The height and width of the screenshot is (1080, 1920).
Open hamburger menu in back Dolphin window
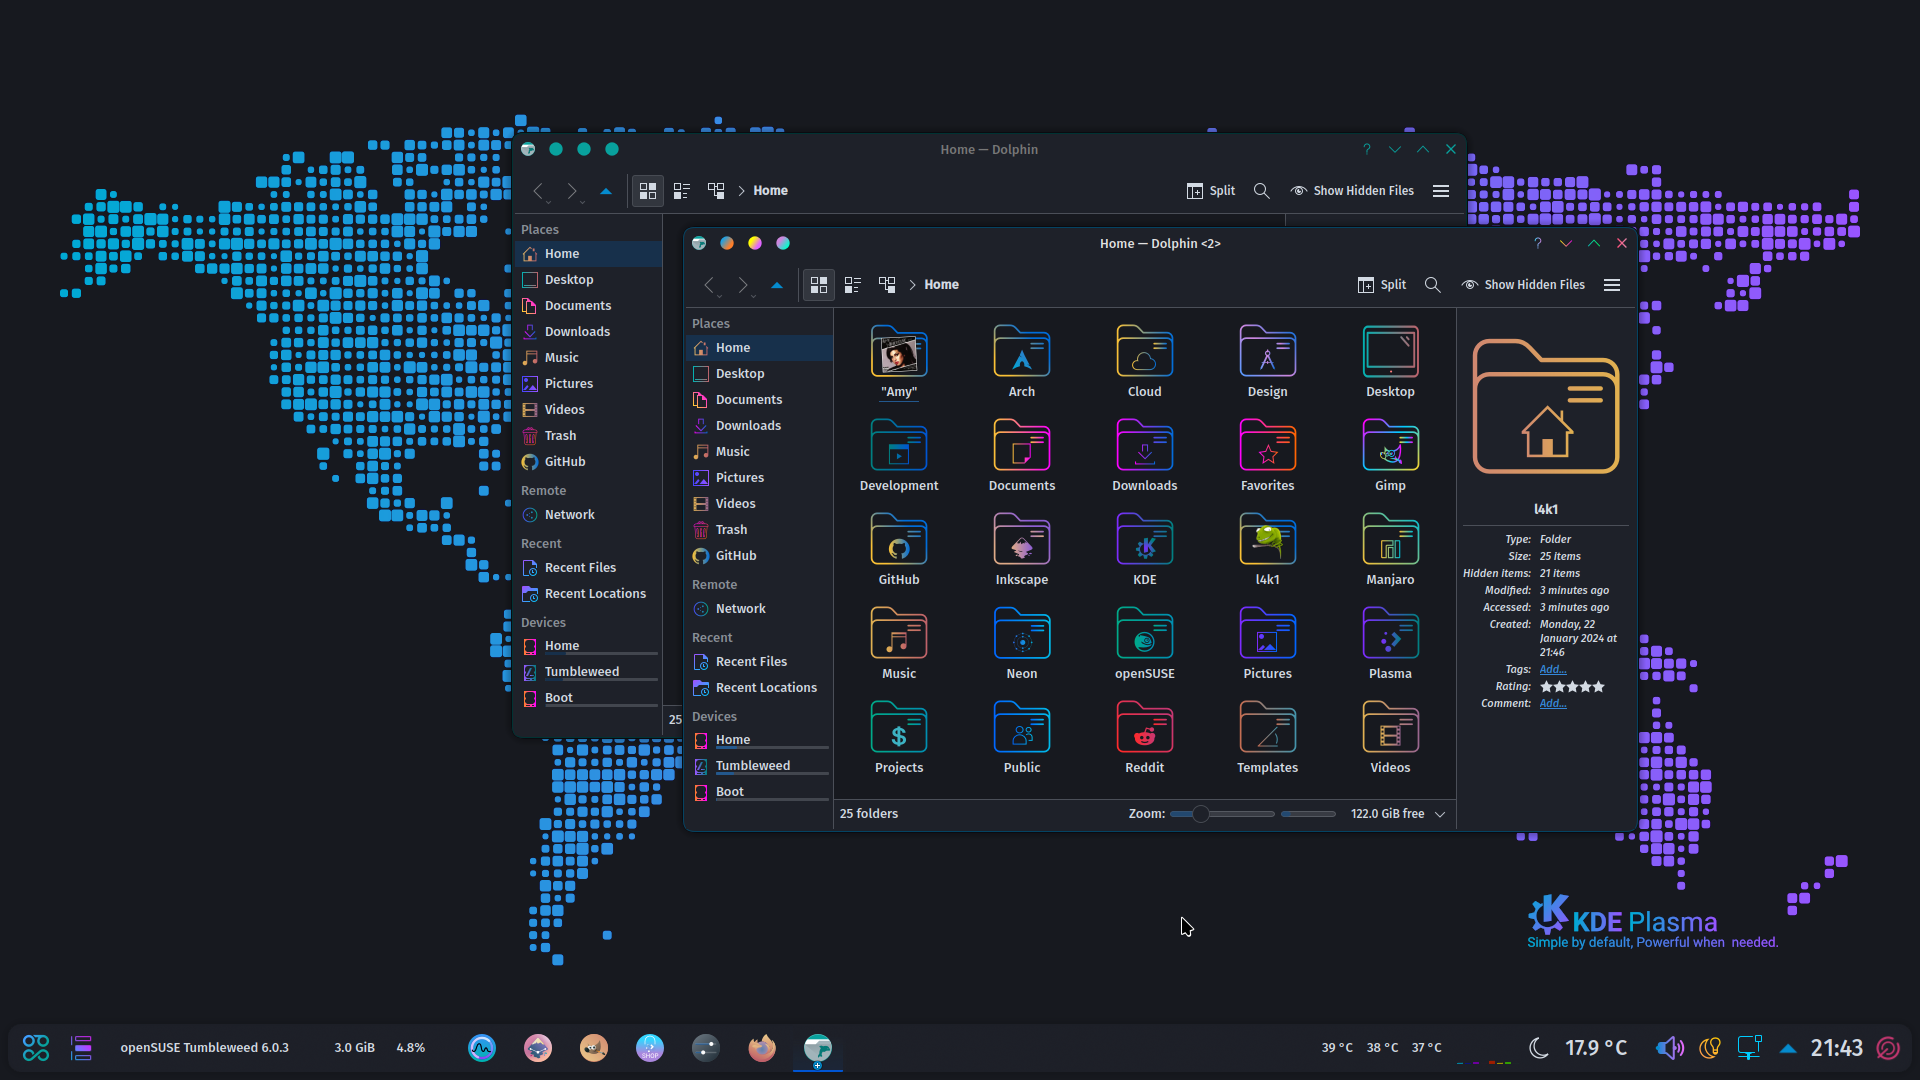(1440, 191)
